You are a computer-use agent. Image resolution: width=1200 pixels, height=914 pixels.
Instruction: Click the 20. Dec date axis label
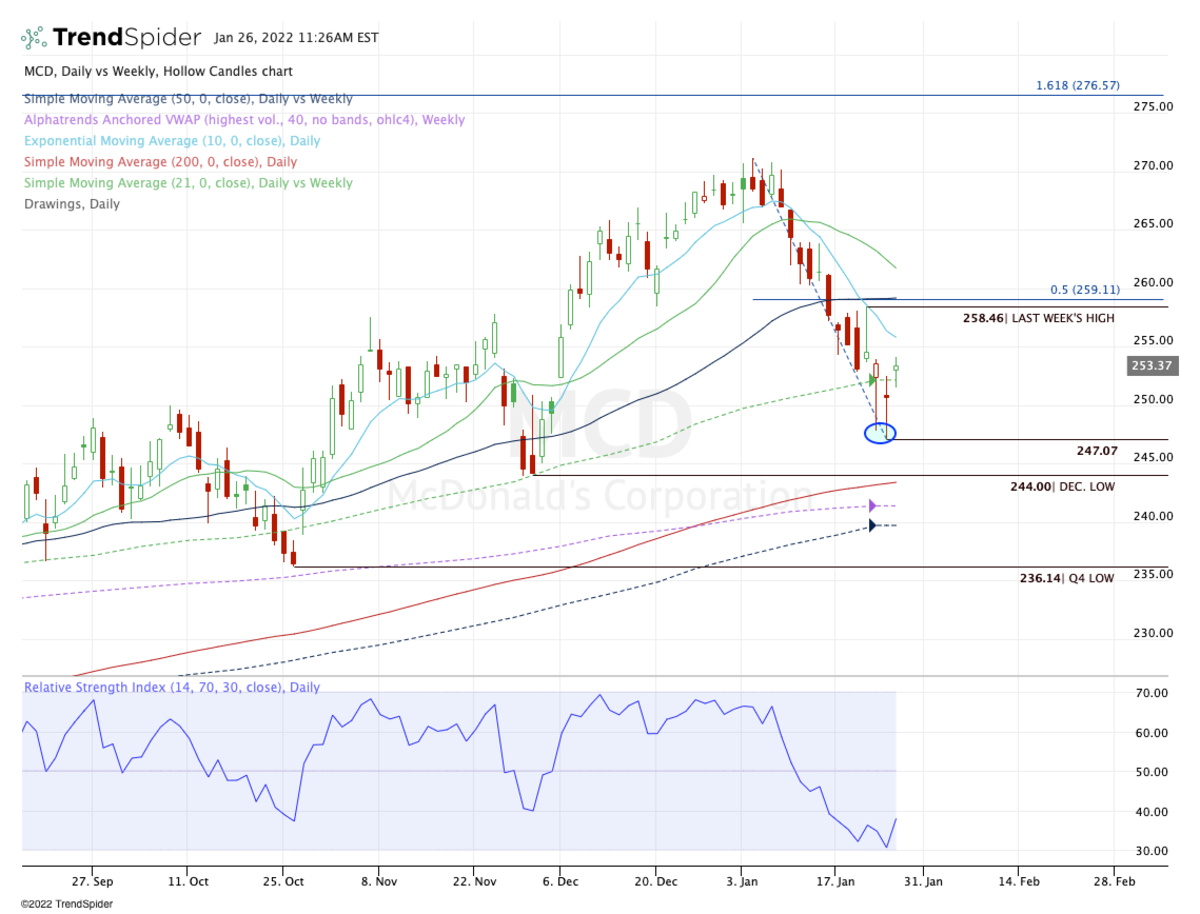click(x=655, y=882)
